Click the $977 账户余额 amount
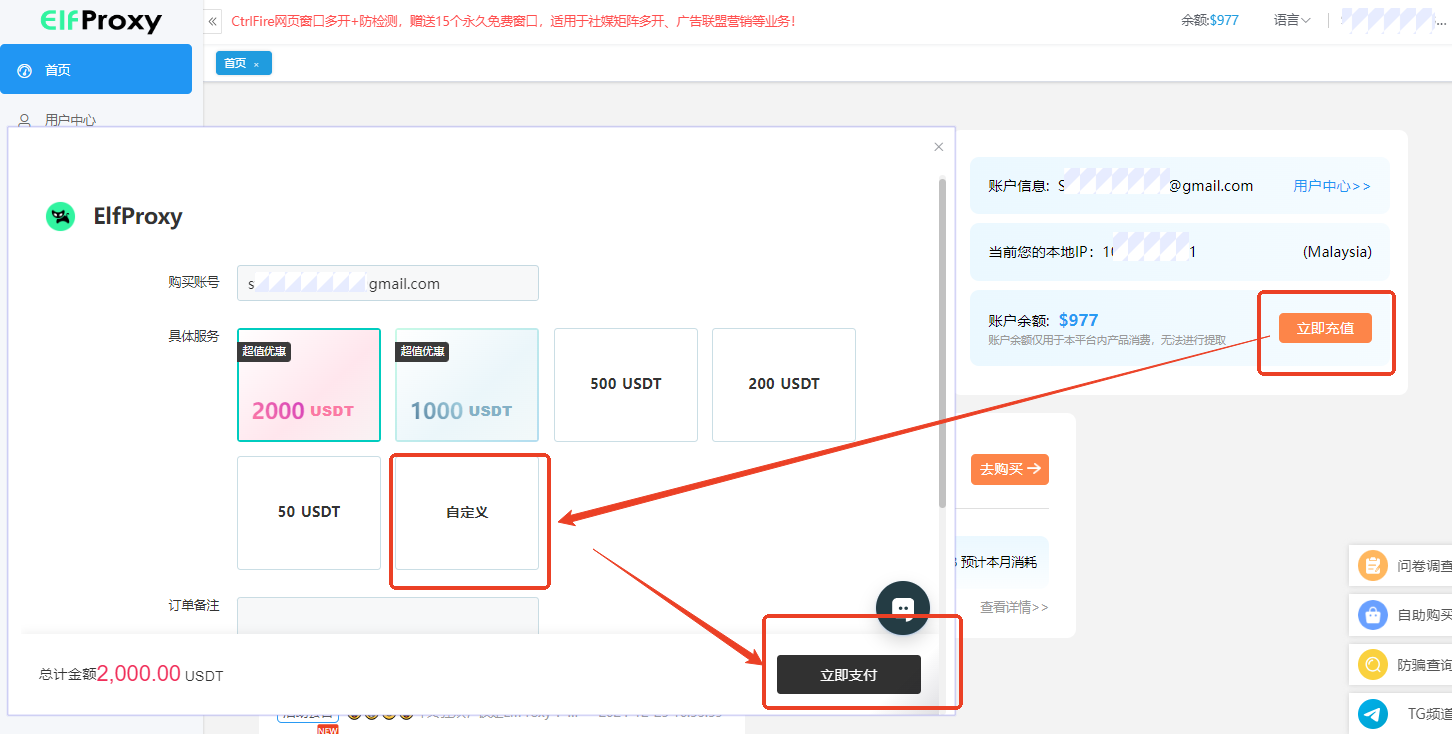 pos(1078,320)
